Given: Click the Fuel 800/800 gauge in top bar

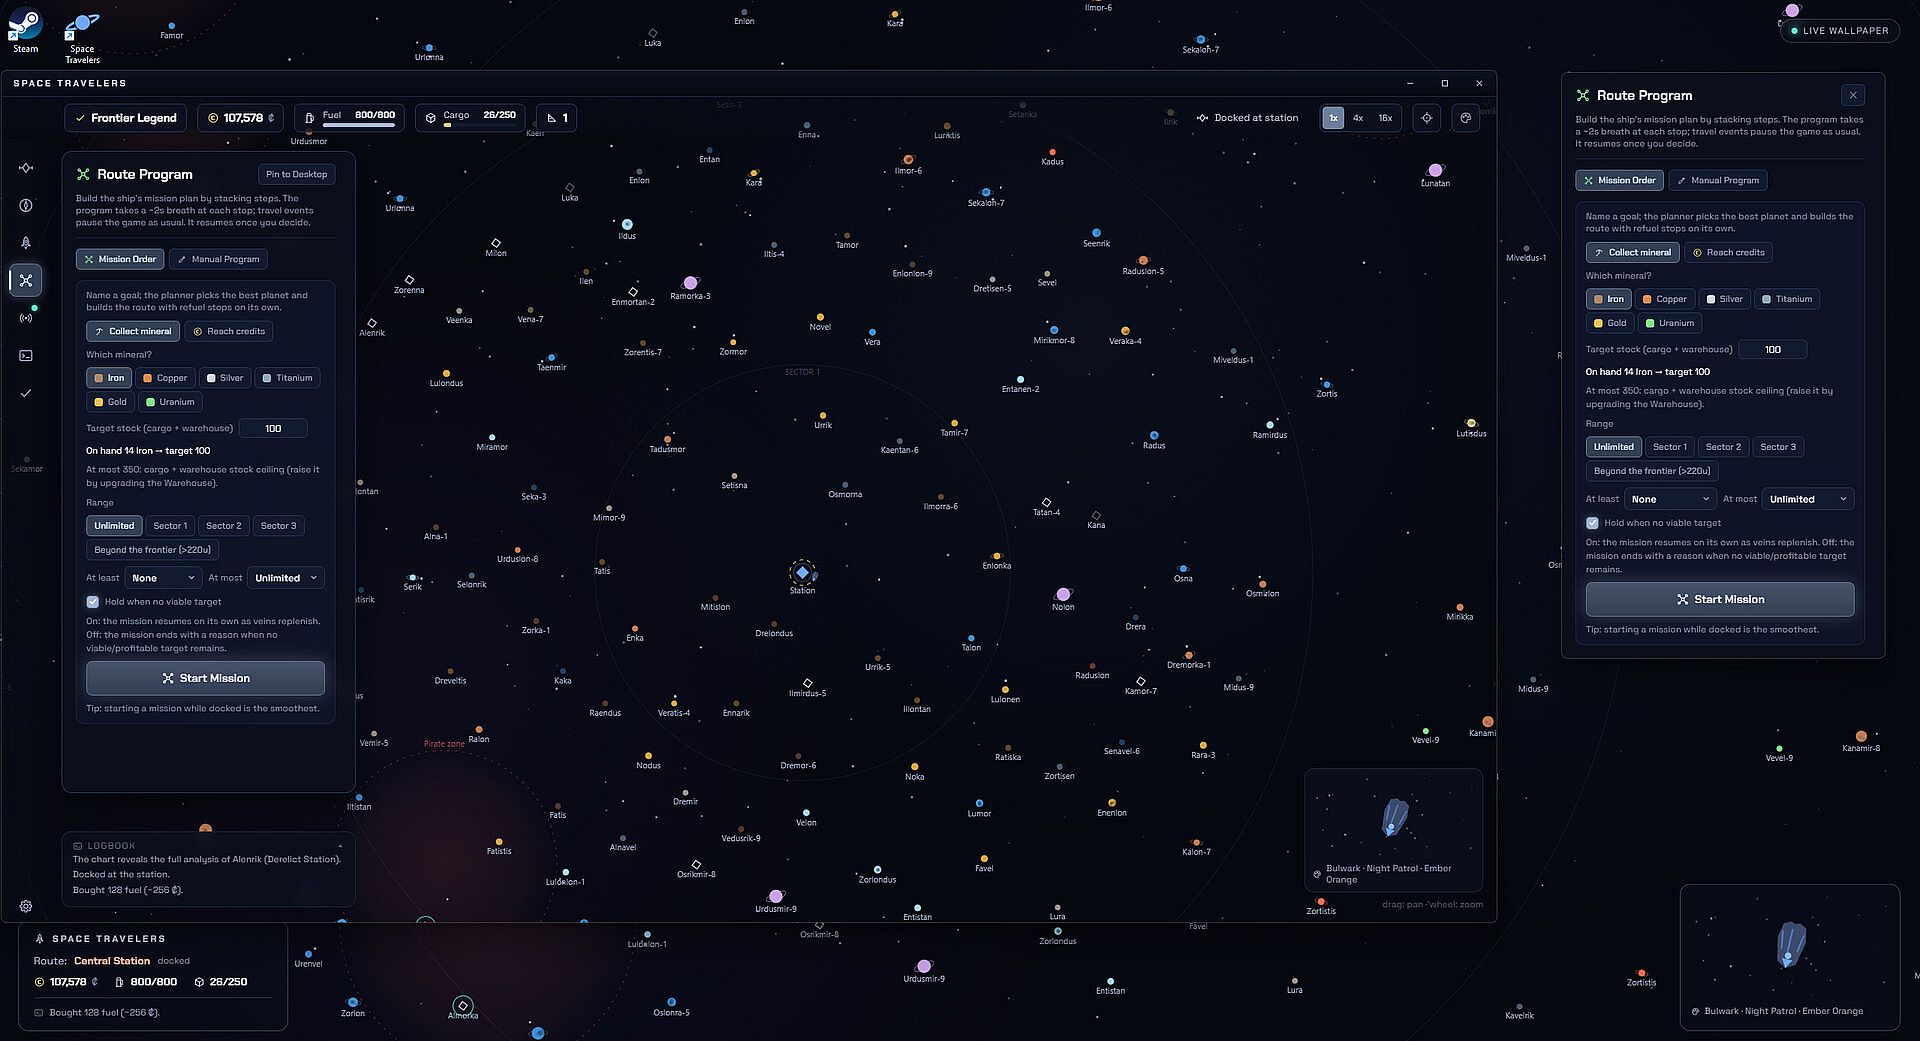Looking at the screenshot, I should (349, 118).
